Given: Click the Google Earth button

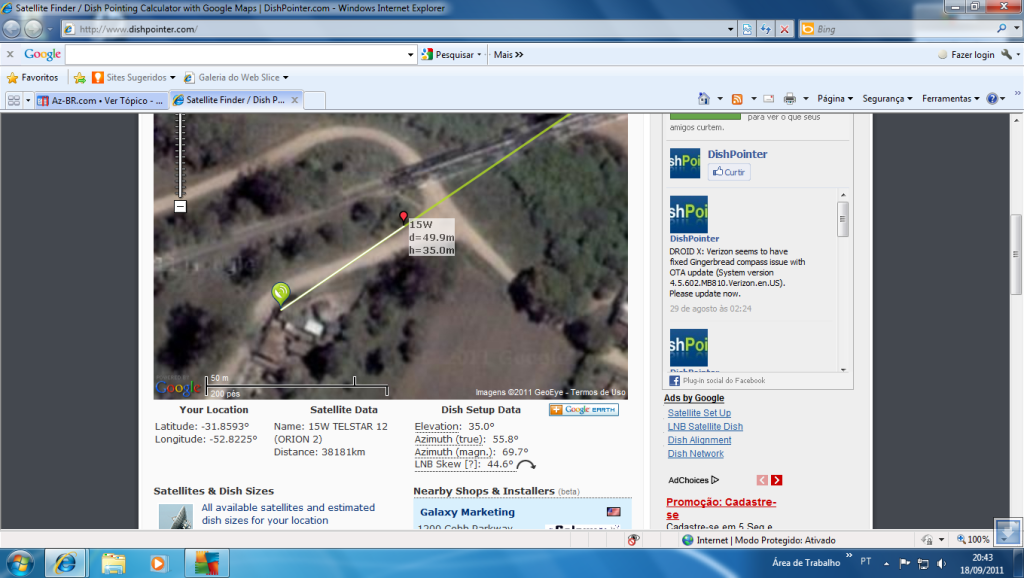Looking at the screenshot, I should click(583, 409).
